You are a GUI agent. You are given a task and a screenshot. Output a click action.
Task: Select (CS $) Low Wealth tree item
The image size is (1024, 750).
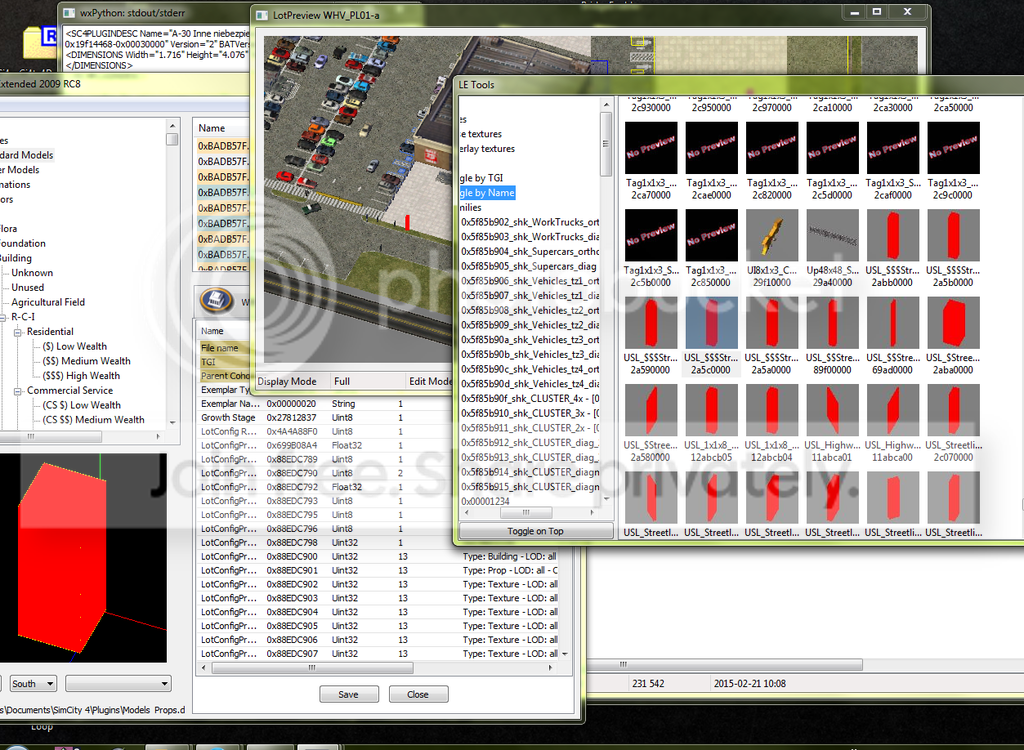[x=81, y=405]
